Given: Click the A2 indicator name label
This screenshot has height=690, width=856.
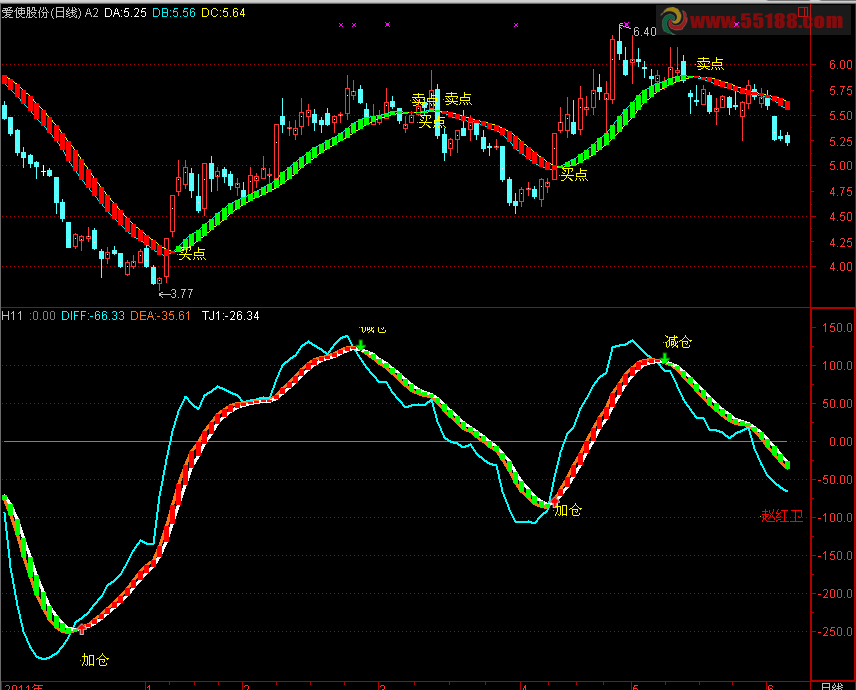Looking at the screenshot, I should pos(92,13).
